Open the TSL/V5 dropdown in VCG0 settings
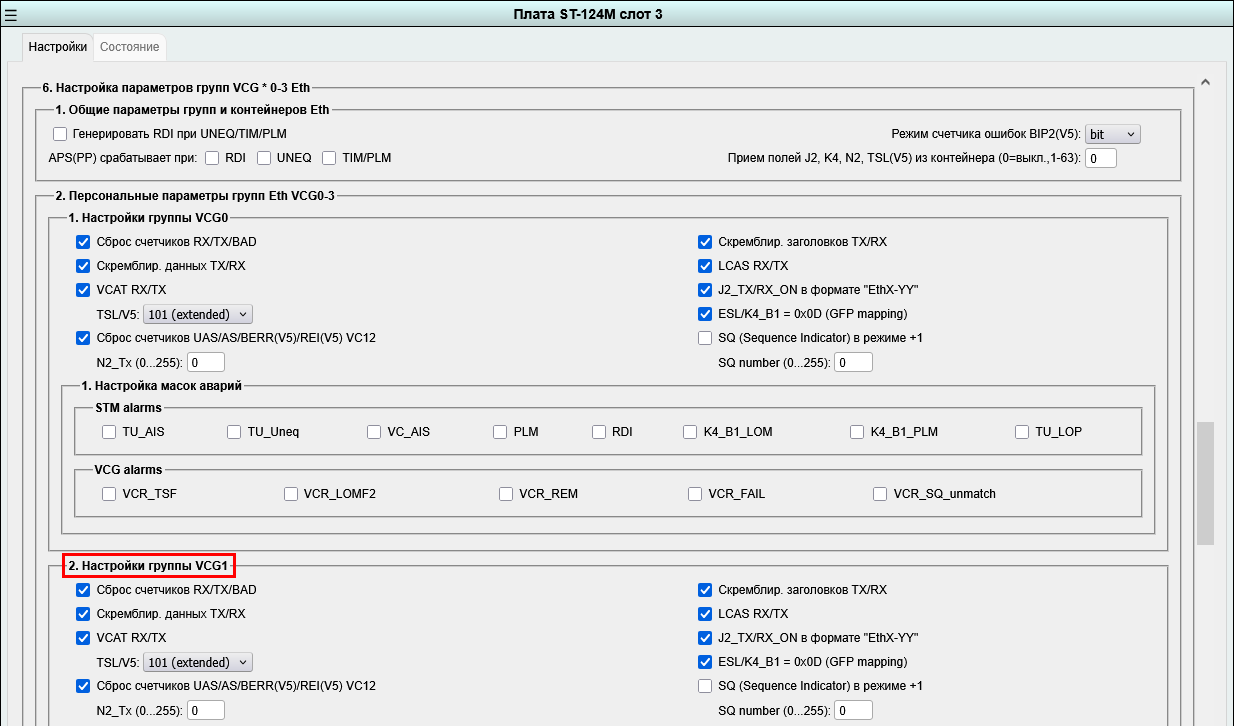Image resolution: width=1234 pixels, height=726 pixels. coord(198,314)
